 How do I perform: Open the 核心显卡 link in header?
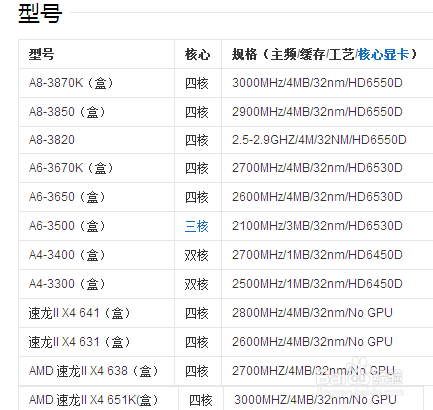coord(383,54)
